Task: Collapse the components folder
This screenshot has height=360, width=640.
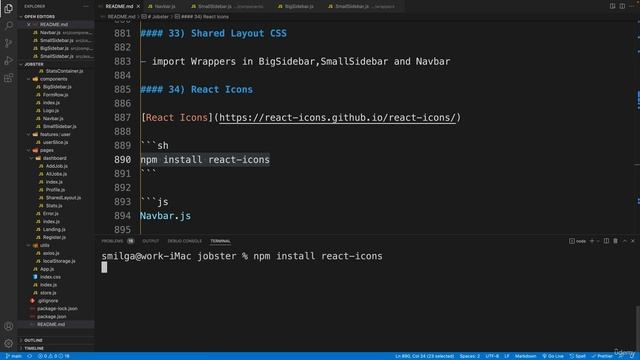Action: point(53,79)
